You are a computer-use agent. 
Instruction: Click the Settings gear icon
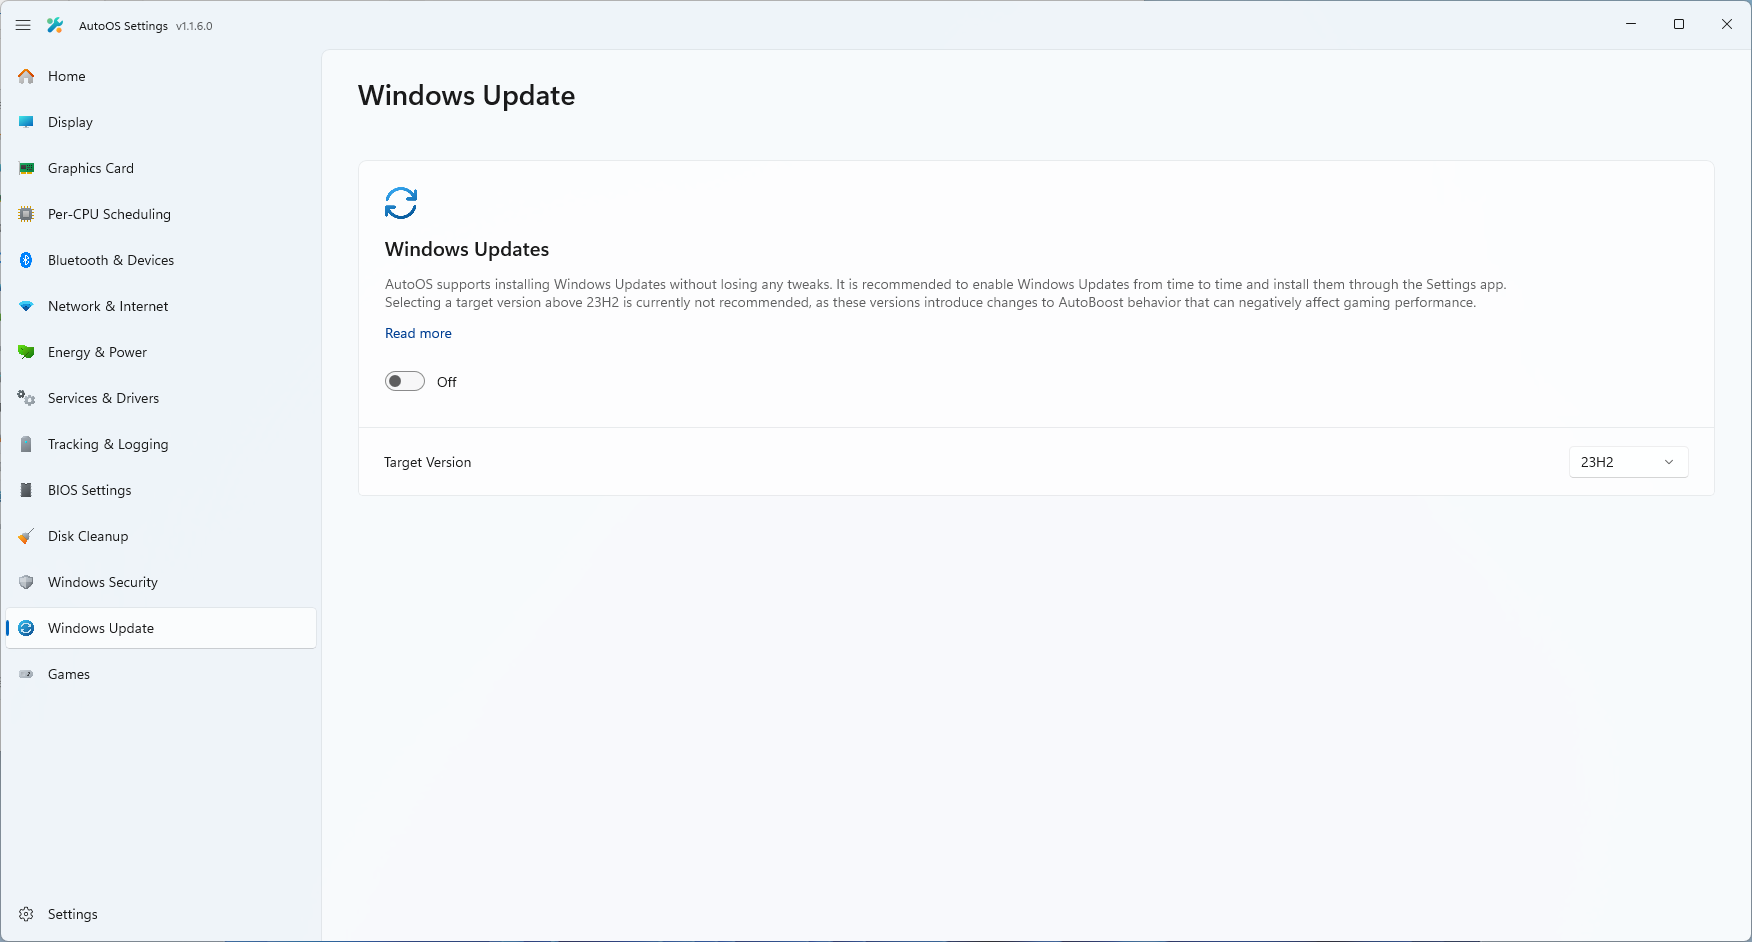[x=26, y=914]
